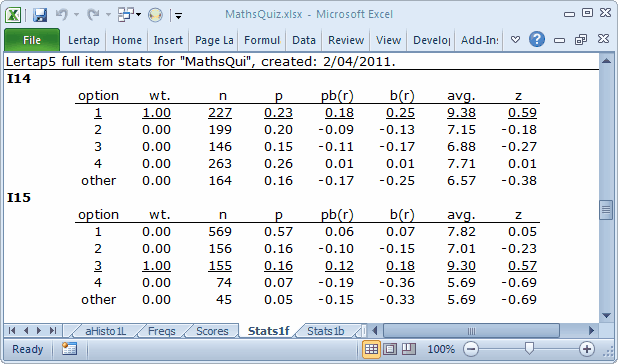Open the View ribbon tab

pyautogui.click(x=388, y=40)
